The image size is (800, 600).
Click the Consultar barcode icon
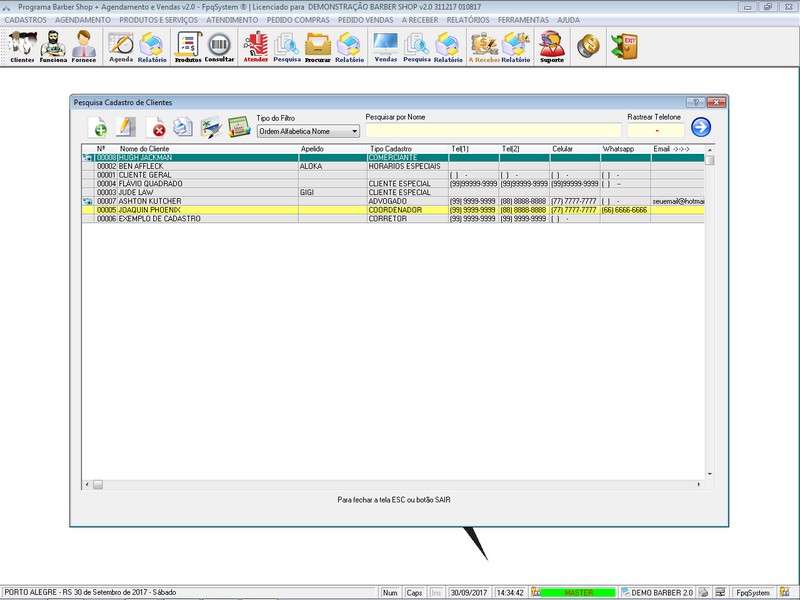click(x=219, y=47)
